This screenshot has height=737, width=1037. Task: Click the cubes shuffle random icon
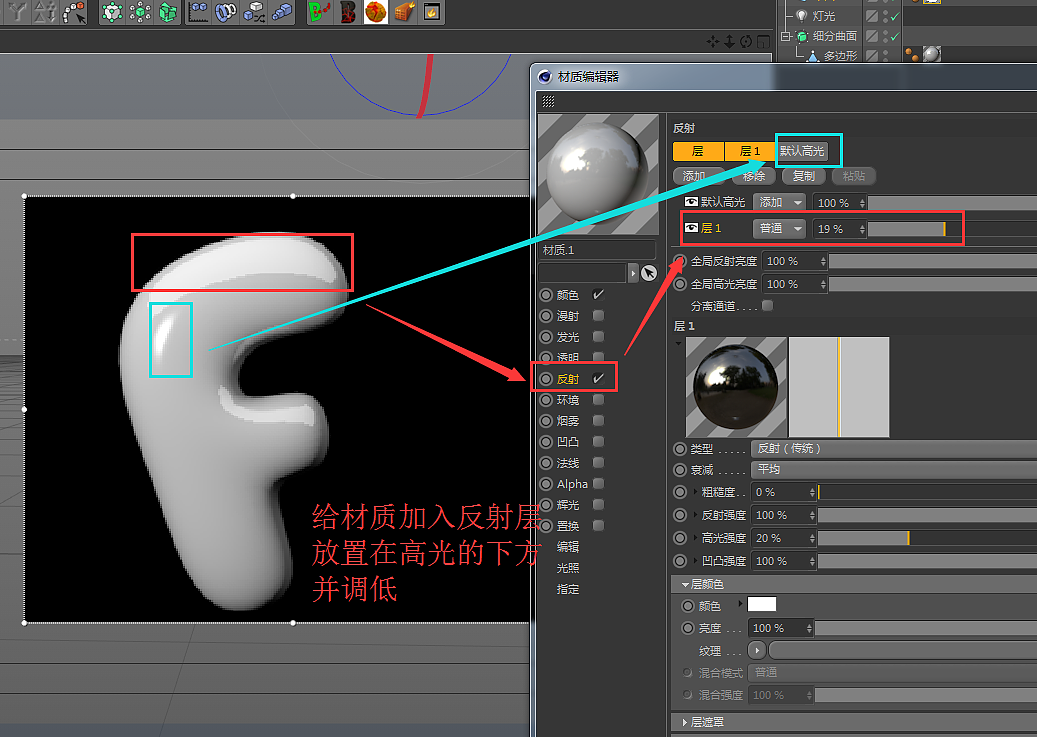point(254,12)
